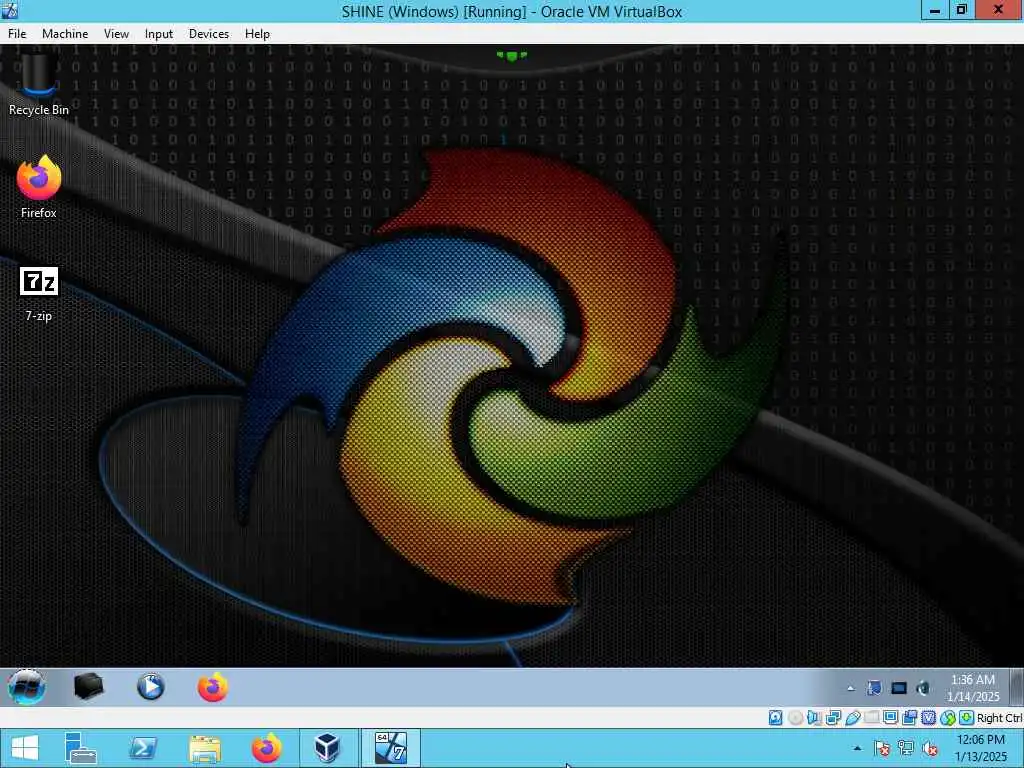
Task: Open the File menu in VirtualBox
Action: 17,33
